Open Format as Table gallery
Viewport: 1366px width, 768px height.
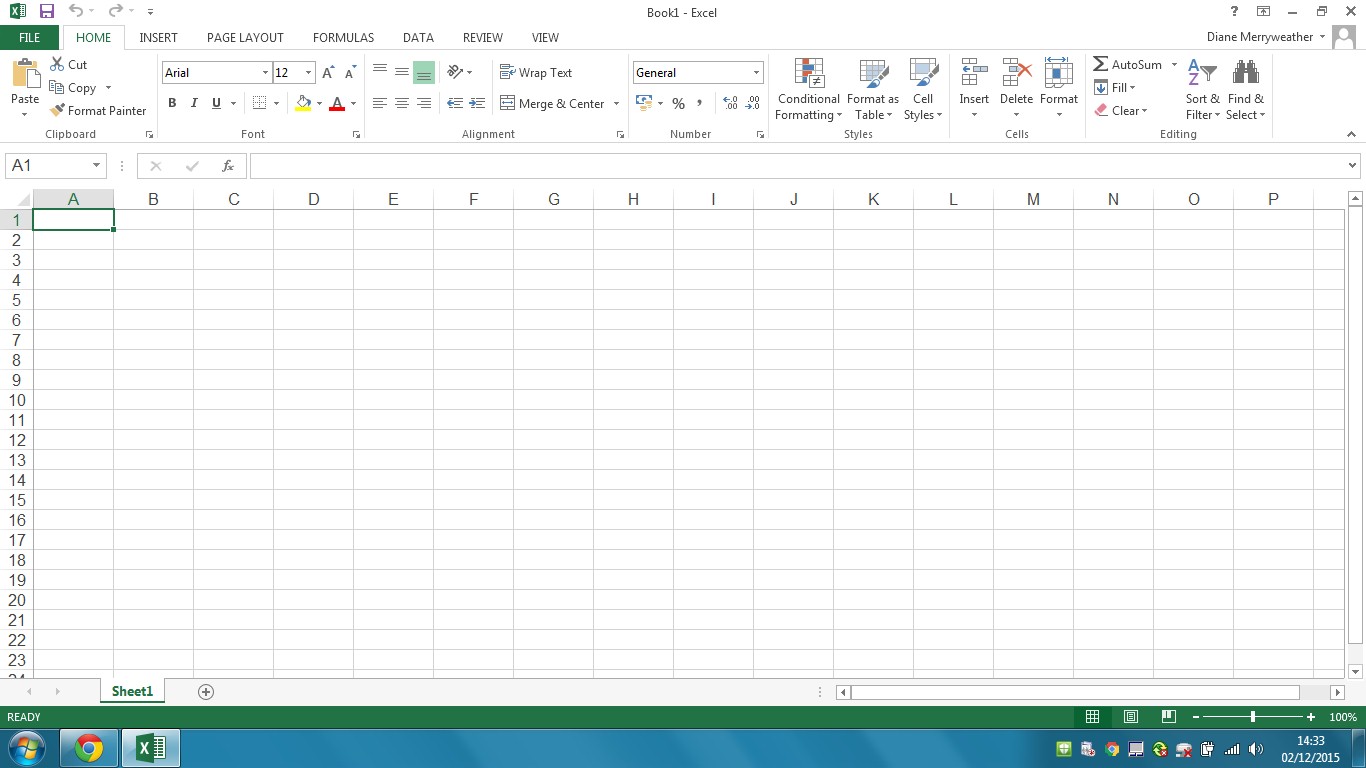(x=873, y=89)
